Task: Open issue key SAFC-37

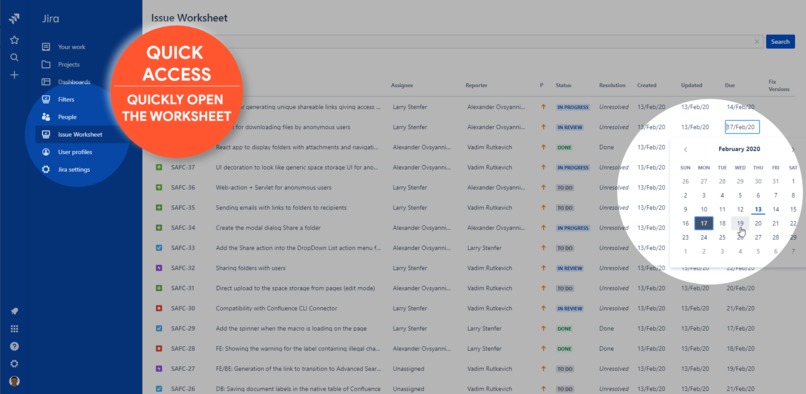Action: [x=183, y=168]
